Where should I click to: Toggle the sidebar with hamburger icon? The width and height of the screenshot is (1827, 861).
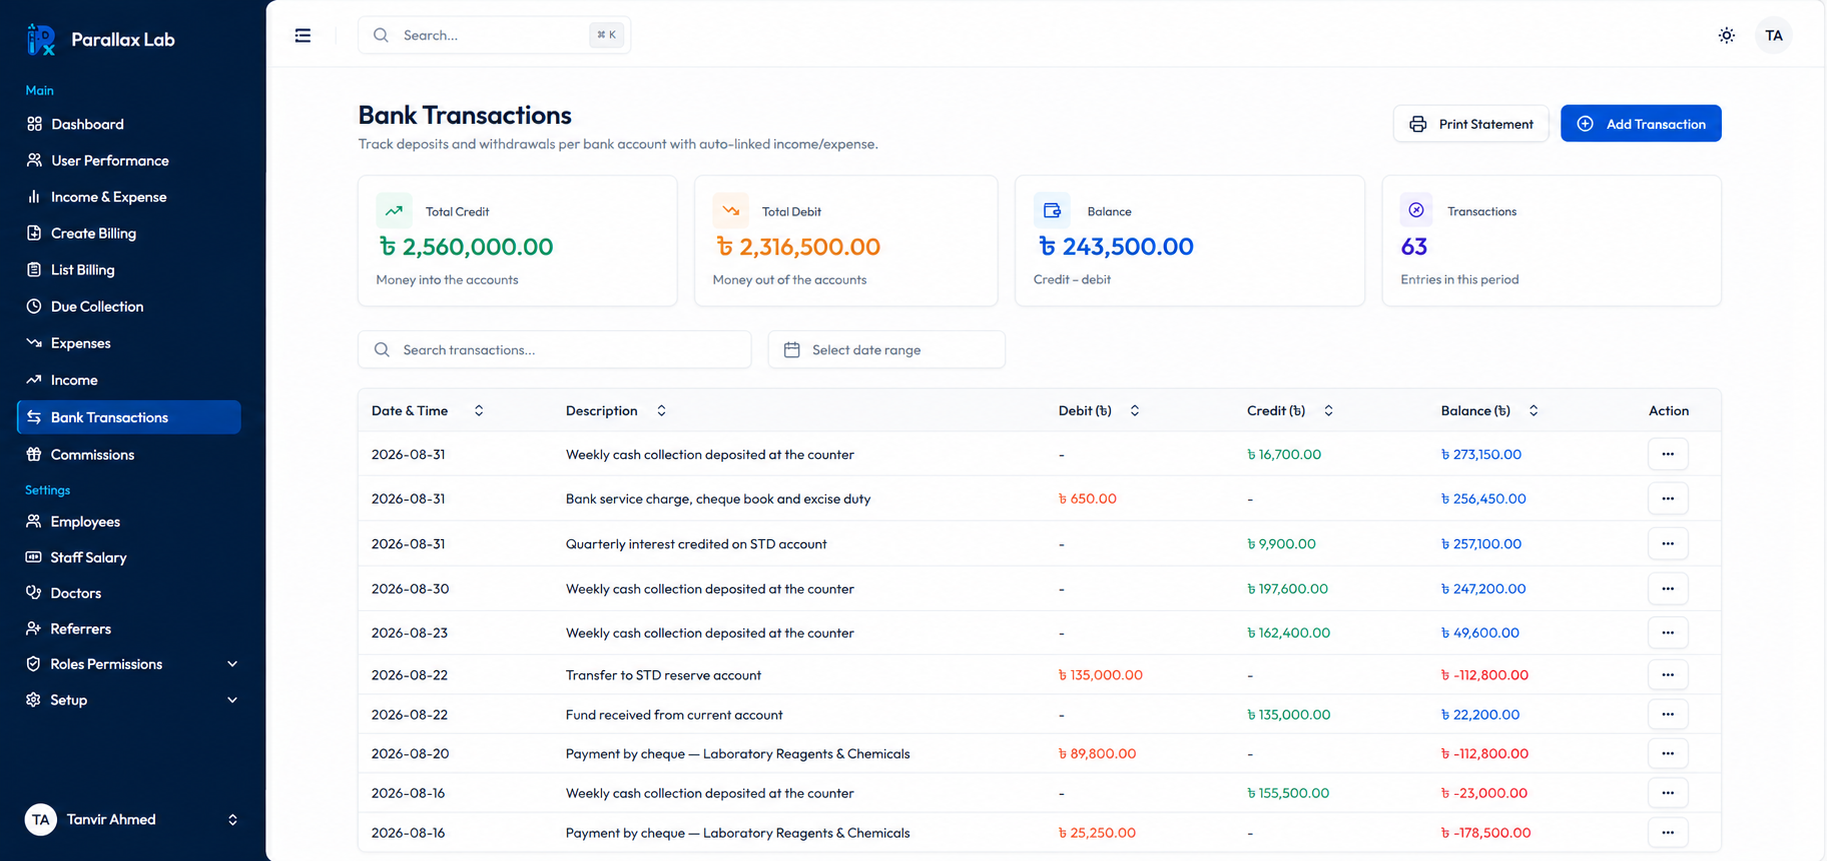(303, 35)
